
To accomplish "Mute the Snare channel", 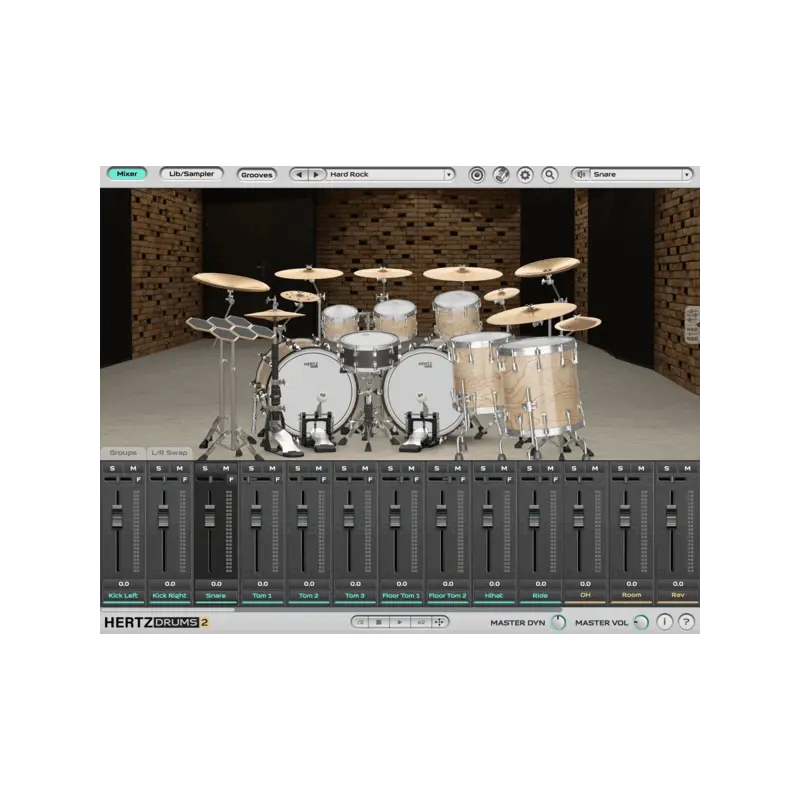I will coord(226,468).
